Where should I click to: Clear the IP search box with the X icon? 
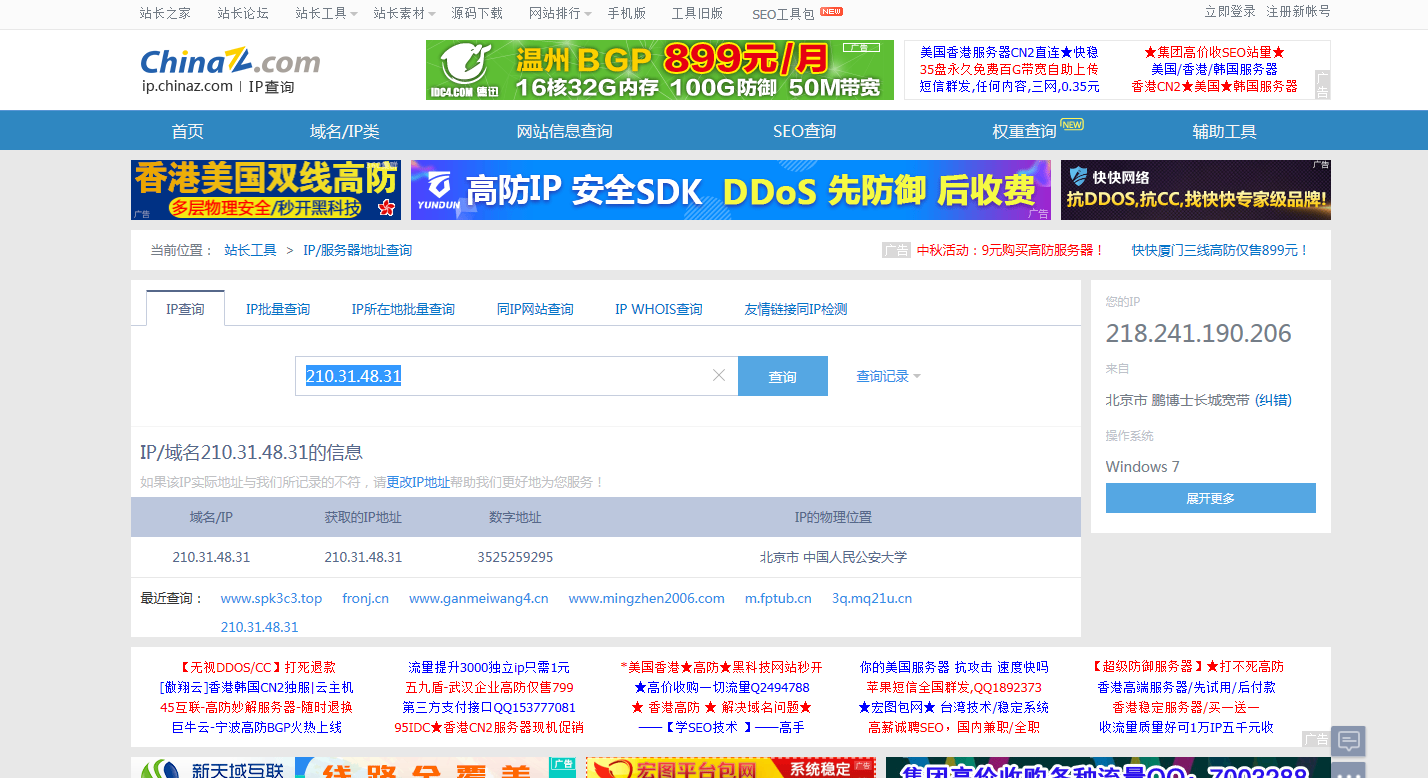[719, 376]
